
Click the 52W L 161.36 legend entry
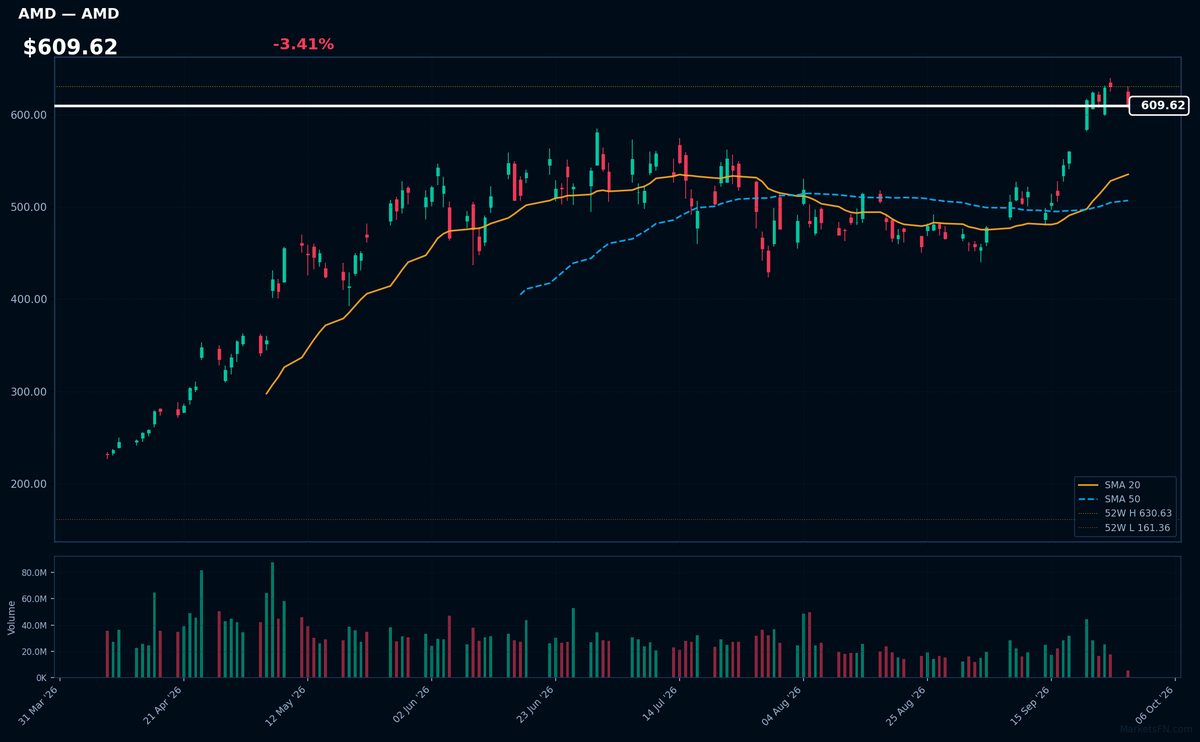[x=1125, y=527]
